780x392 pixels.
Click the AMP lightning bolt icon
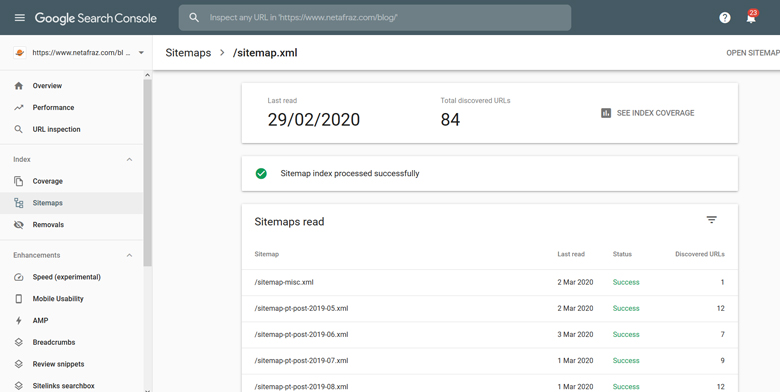(x=18, y=321)
